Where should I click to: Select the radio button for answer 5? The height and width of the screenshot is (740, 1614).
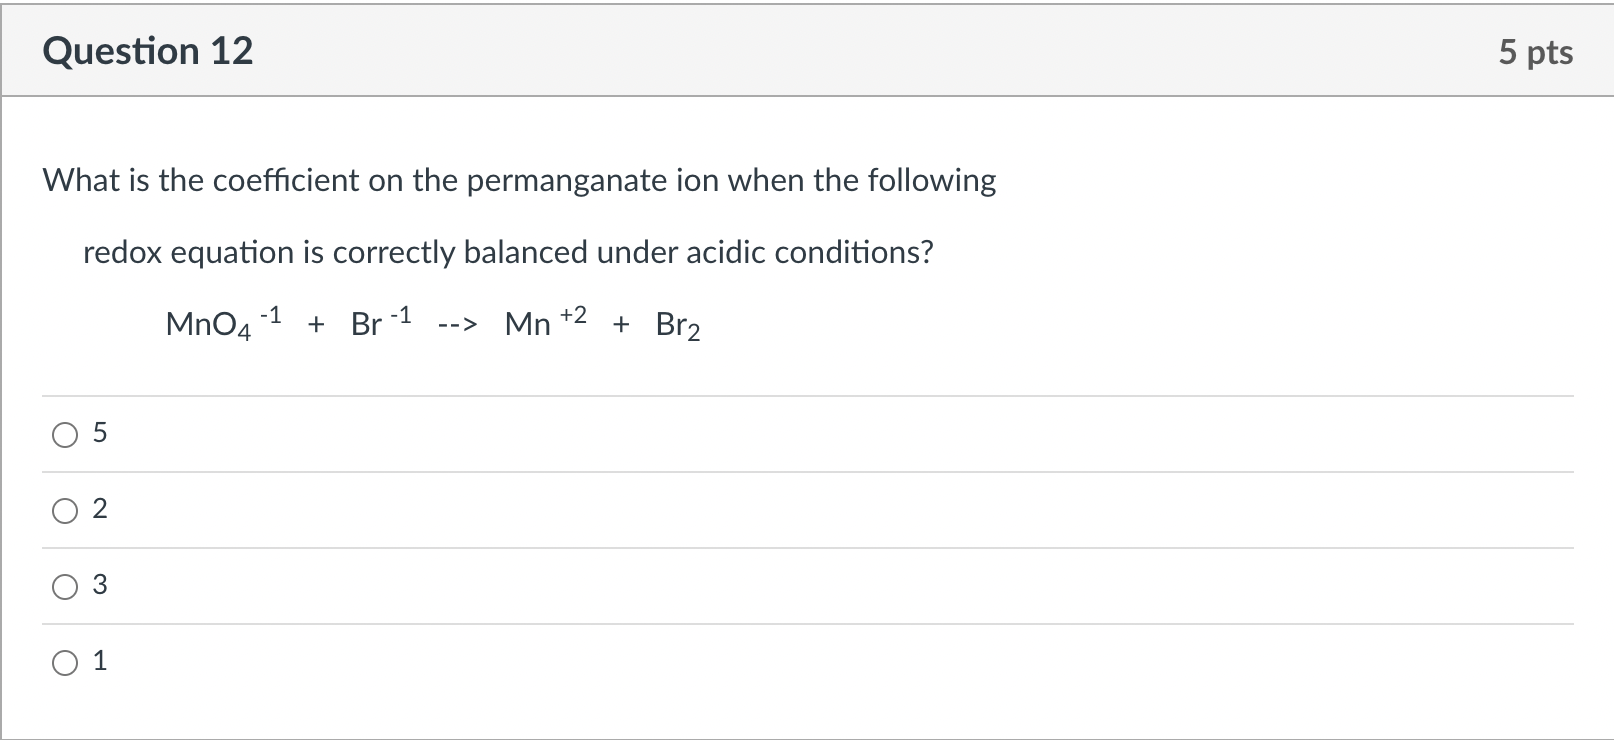coord(65,434)
